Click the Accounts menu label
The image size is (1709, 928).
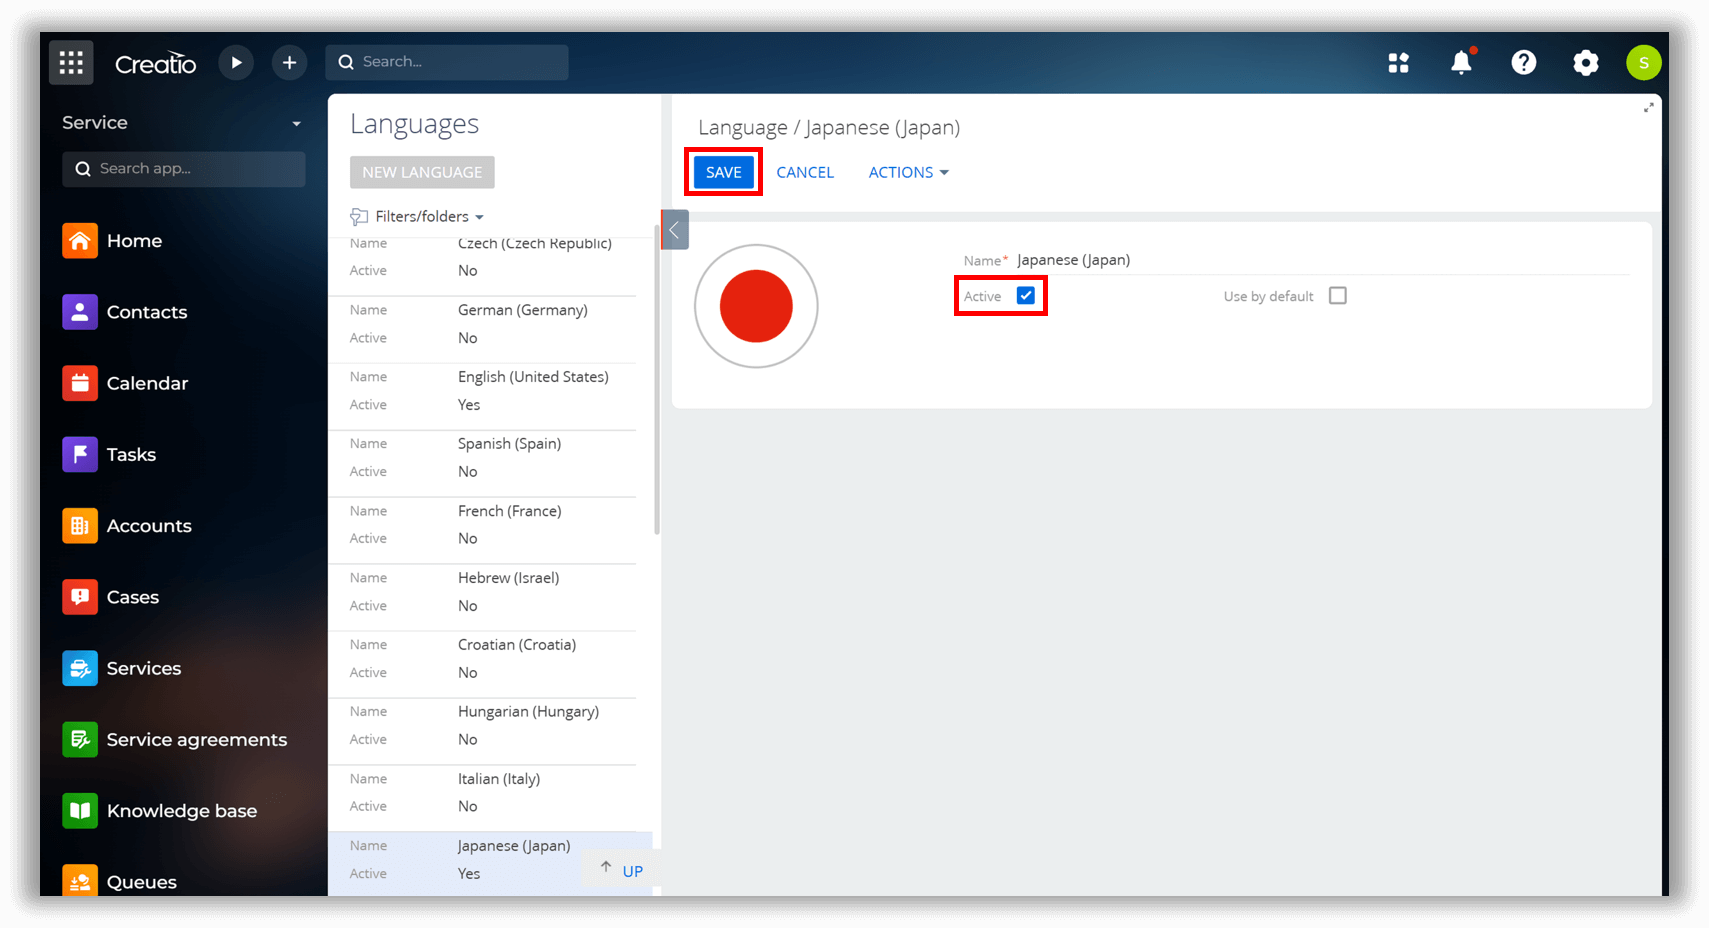pos(149,526)
